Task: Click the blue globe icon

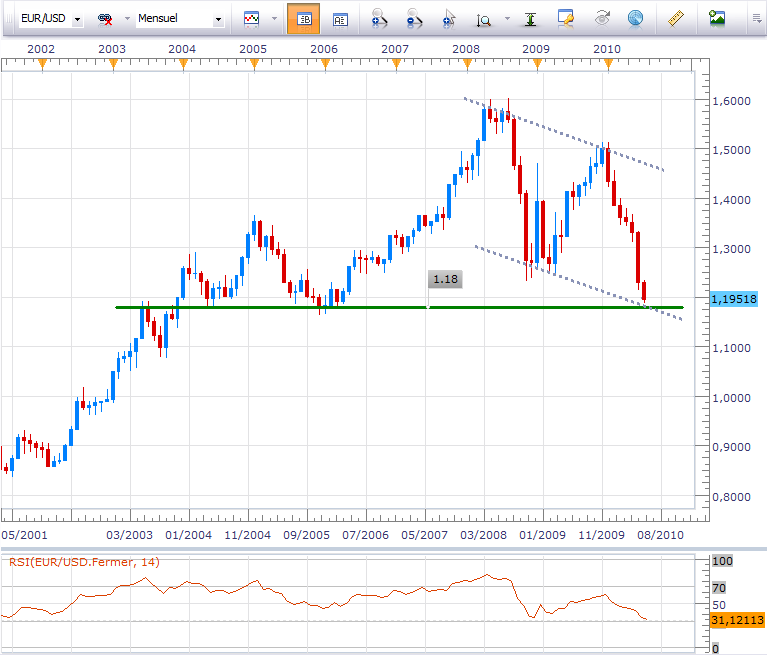Action: point(634,18)
